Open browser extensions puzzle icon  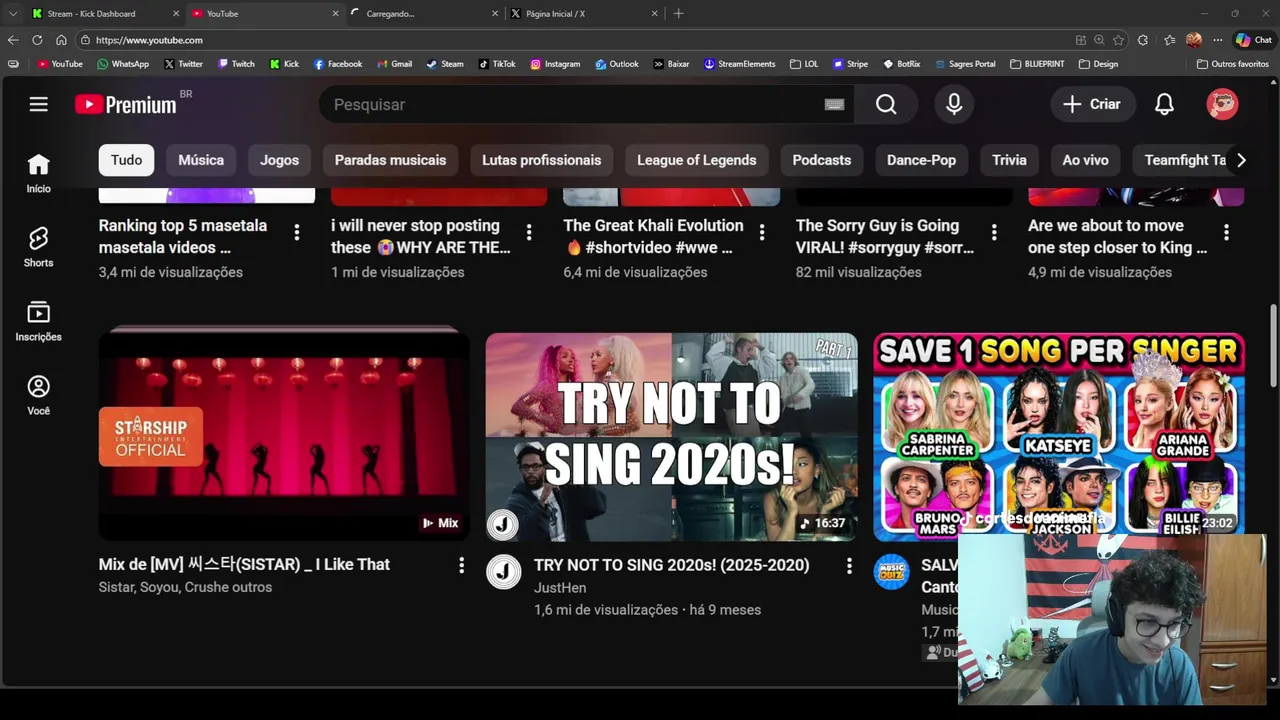pyautogui.click(x=1143, y=40)
